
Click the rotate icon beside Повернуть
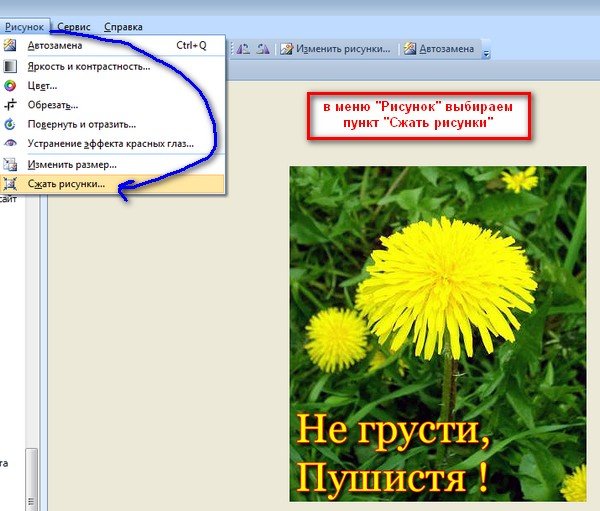tap(10, 124)
